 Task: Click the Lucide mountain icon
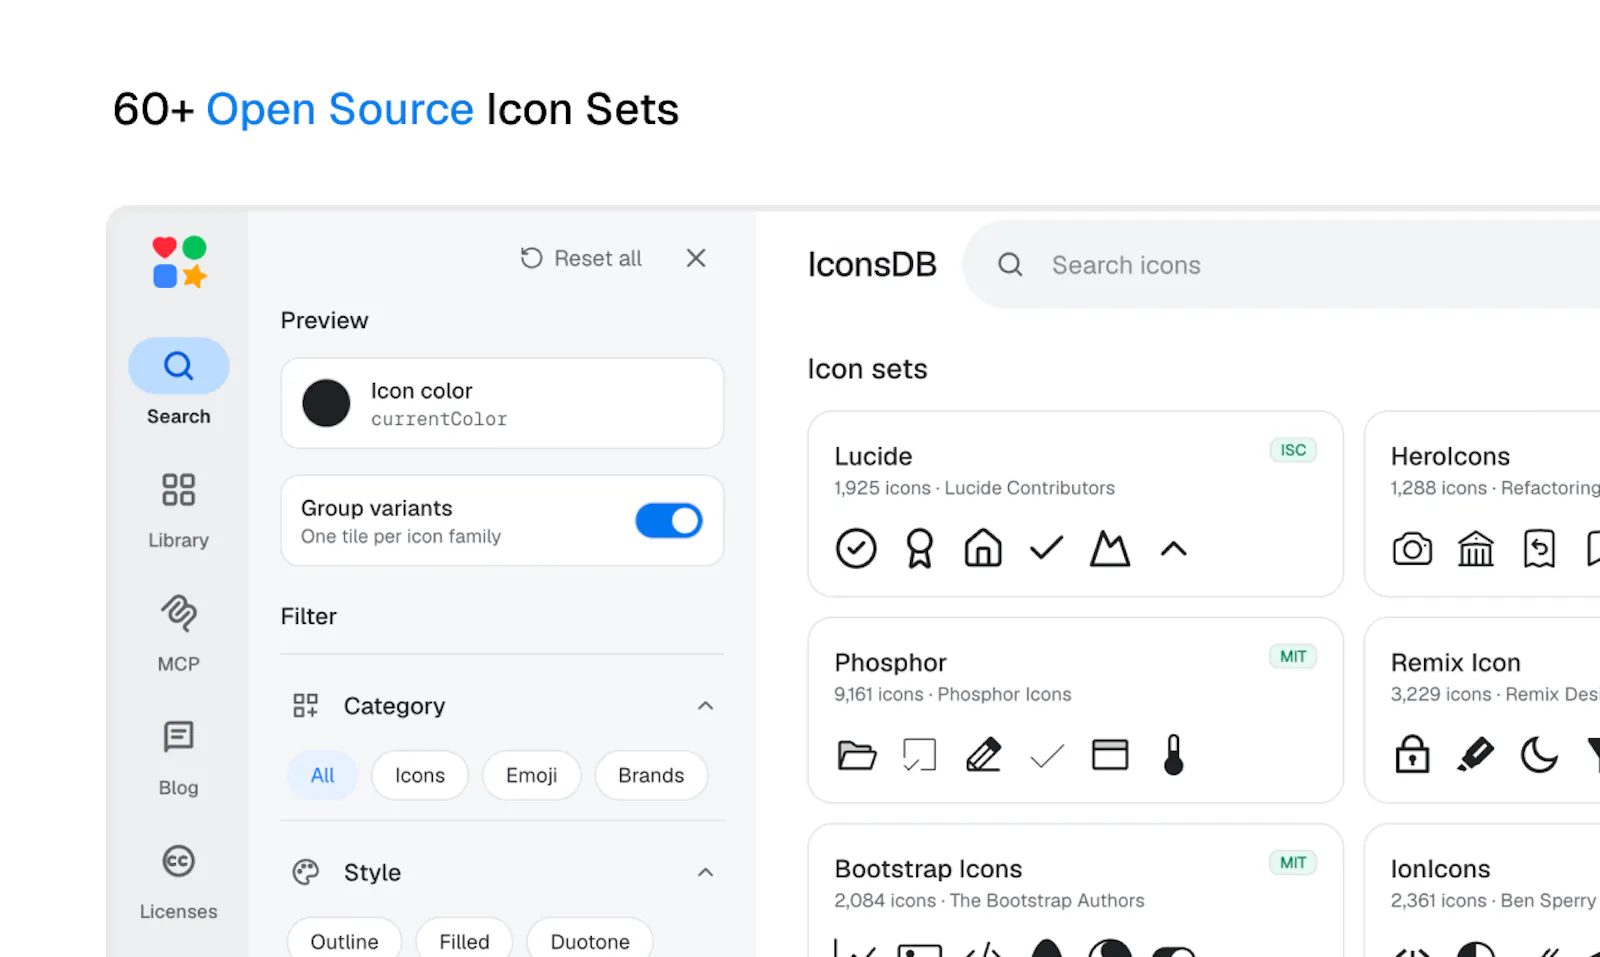pos(1110,548)
